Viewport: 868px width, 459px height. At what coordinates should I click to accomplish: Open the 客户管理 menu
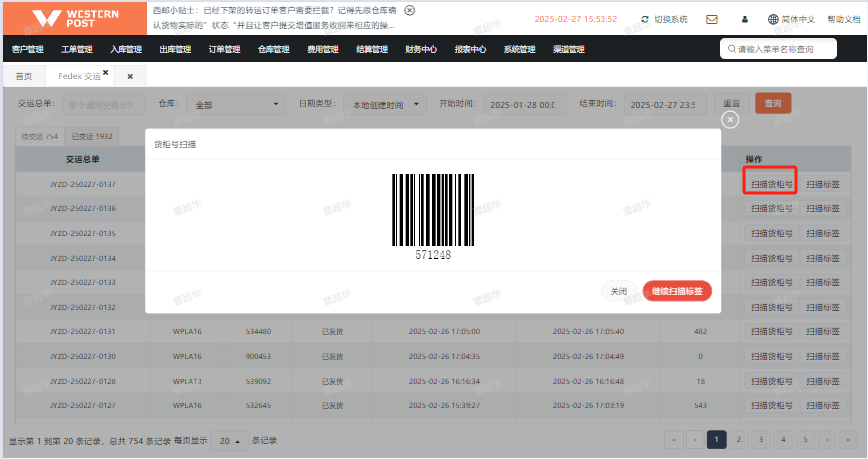[28, 49]
